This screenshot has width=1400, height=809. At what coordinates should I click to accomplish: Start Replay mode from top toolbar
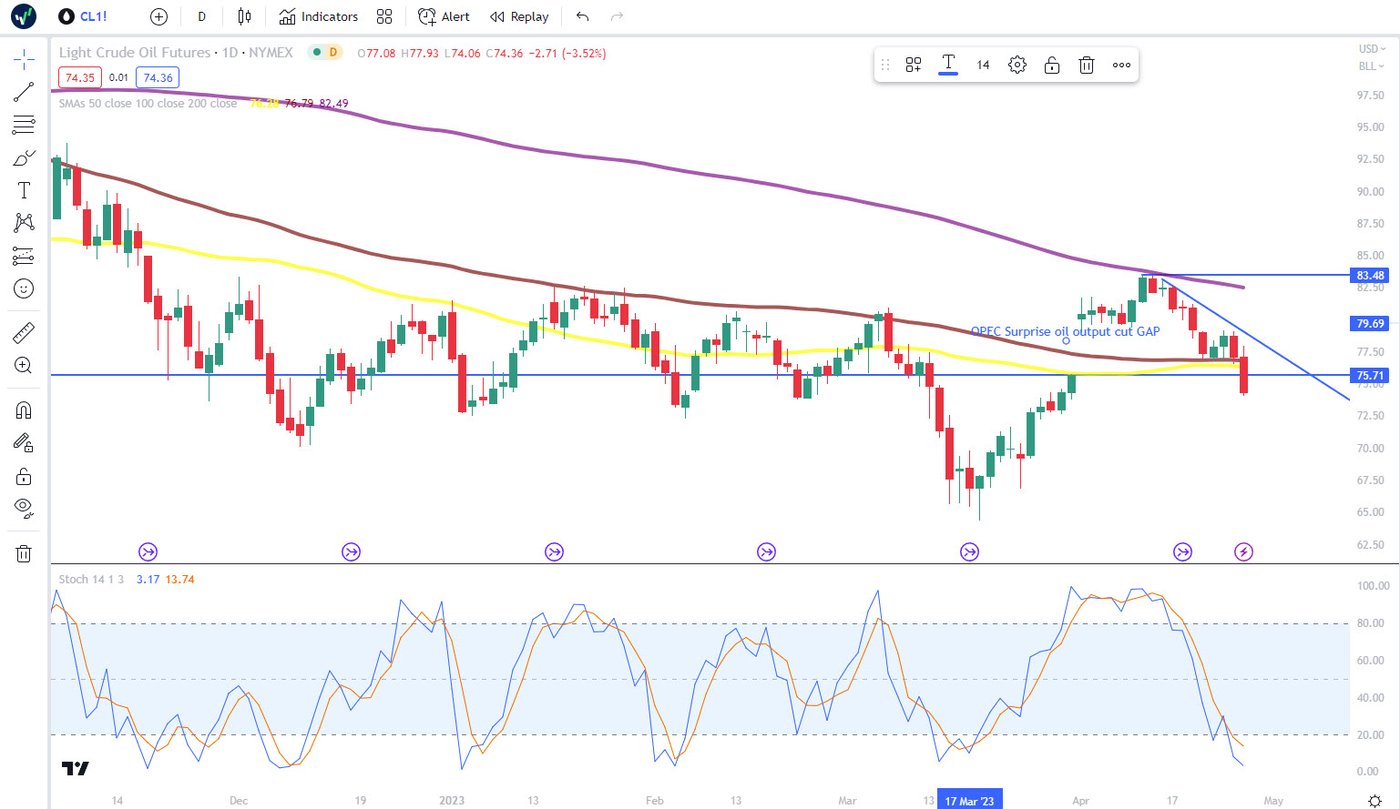(x=518, y=16)
